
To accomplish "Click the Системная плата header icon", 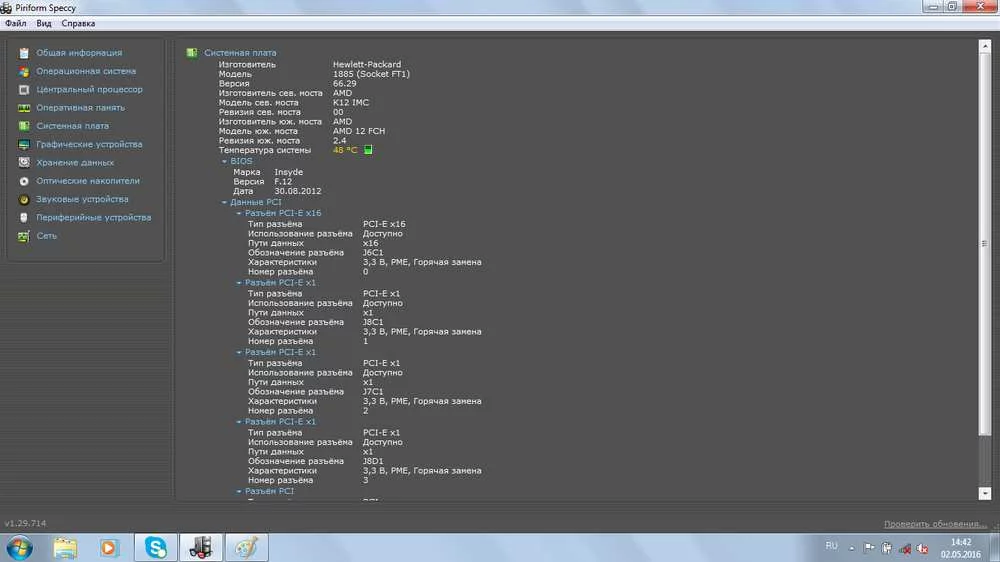I will pos(191,52).
